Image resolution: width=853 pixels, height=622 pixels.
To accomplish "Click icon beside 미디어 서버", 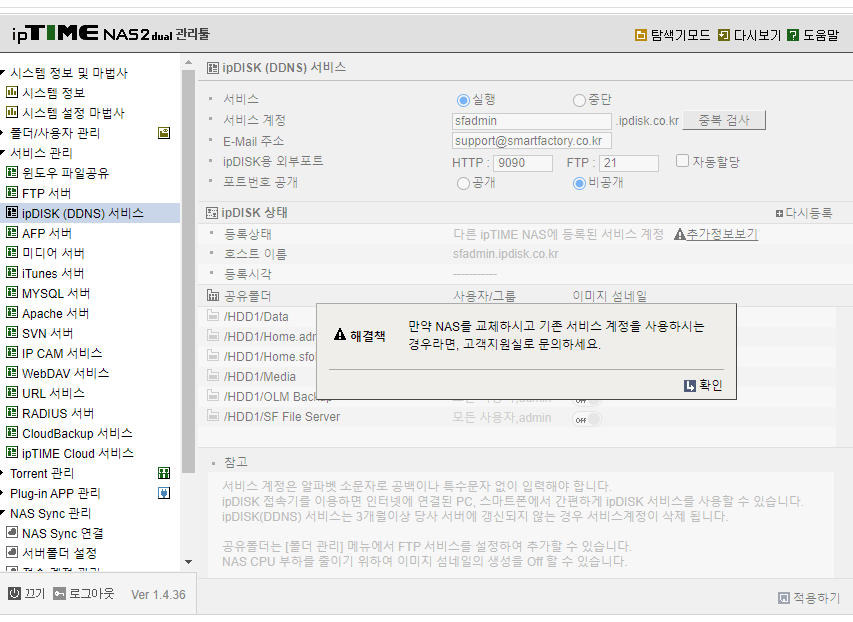I will click(11, 253).
